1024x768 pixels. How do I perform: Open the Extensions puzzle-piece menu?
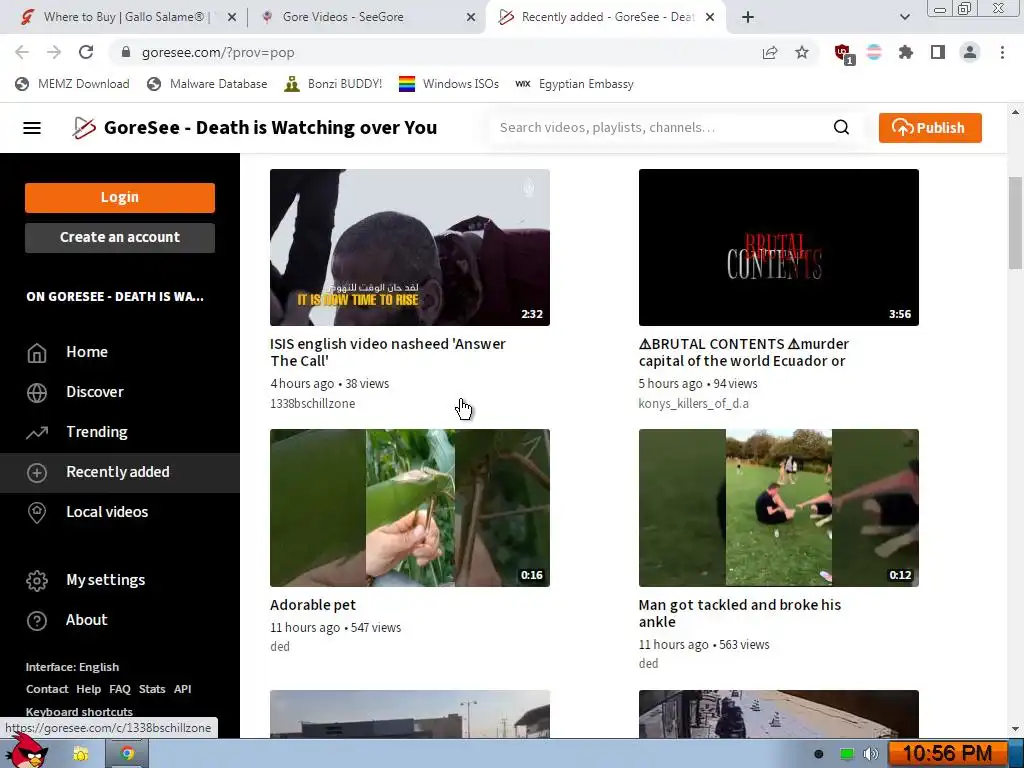point(906,52)
